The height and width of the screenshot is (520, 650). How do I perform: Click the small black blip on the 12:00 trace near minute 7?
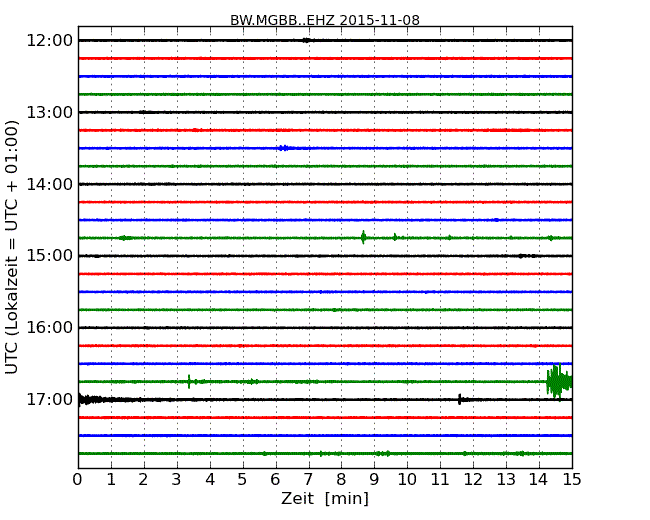[x=306, y=40]
